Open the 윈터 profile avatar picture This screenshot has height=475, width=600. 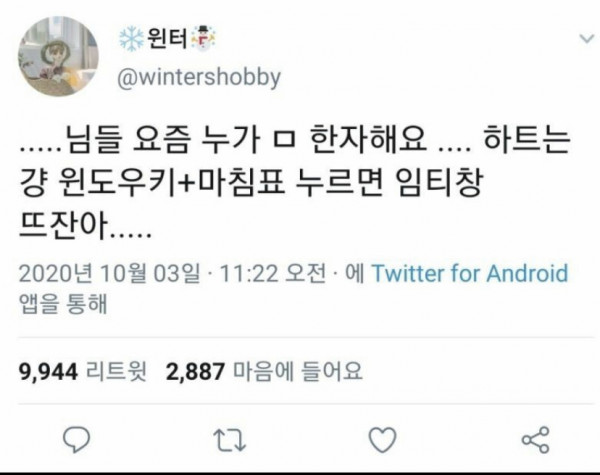coord(58,56)
